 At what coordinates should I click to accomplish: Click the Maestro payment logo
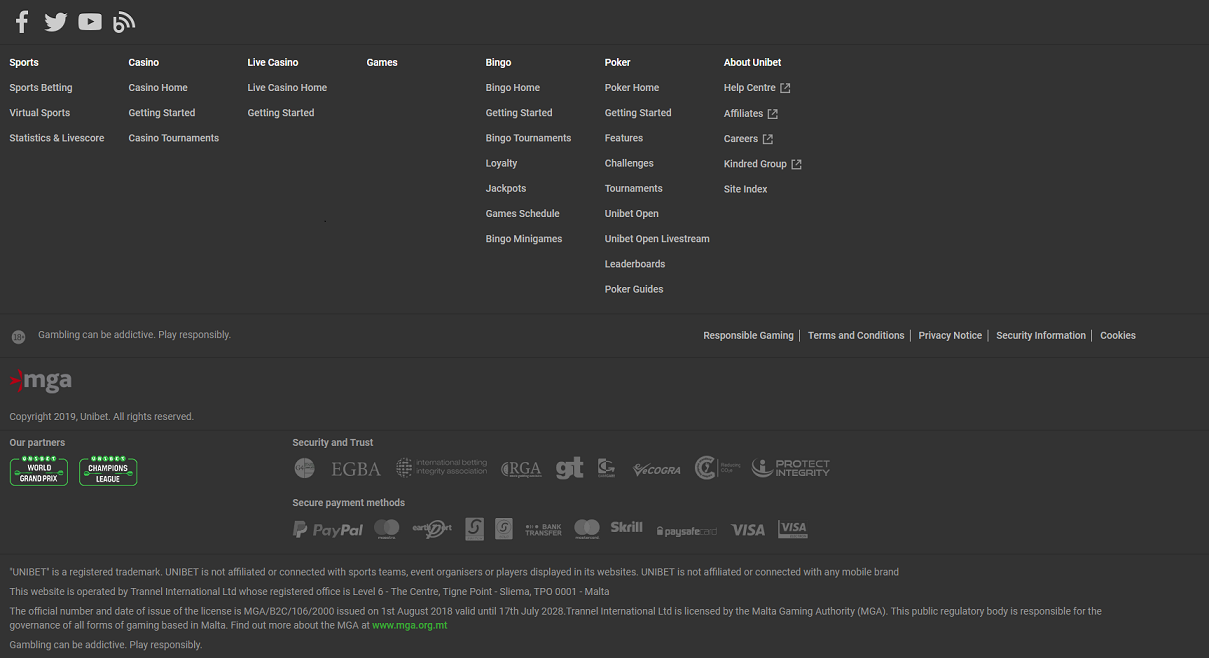pos(387,529)
